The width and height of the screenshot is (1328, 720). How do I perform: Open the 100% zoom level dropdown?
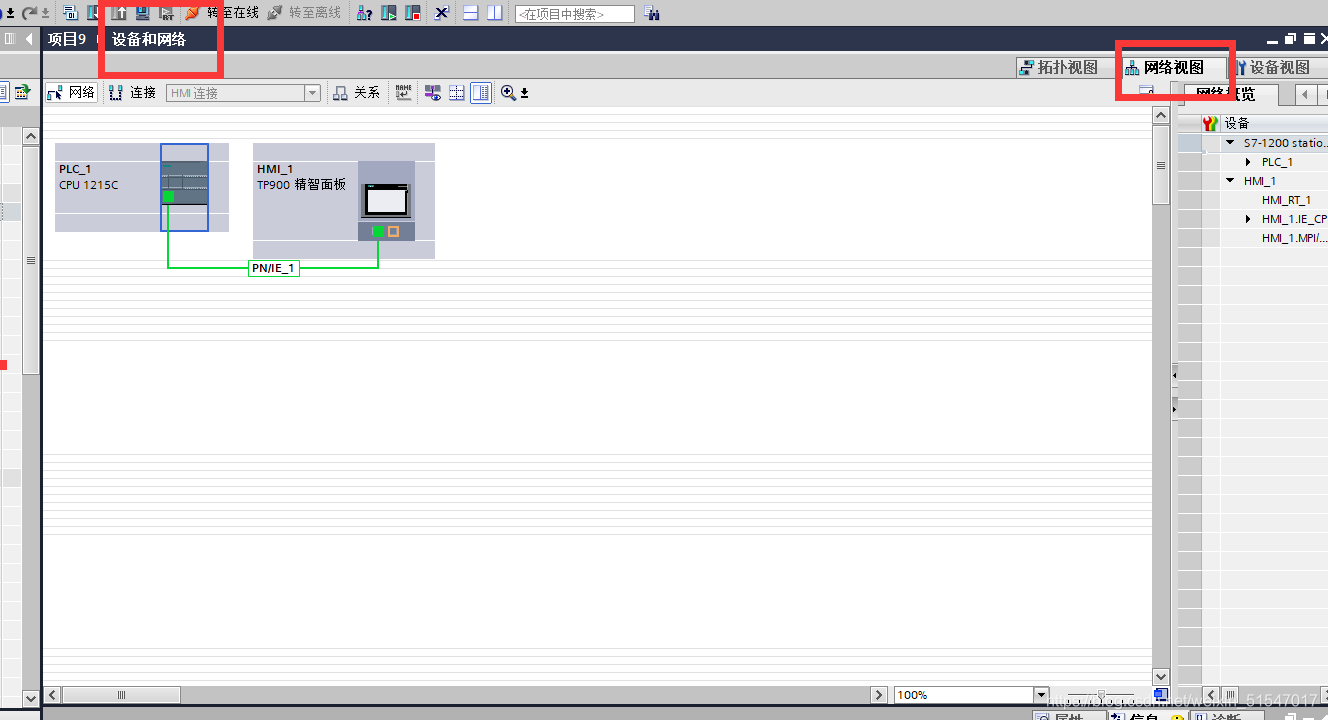[x=1041, y=695]
